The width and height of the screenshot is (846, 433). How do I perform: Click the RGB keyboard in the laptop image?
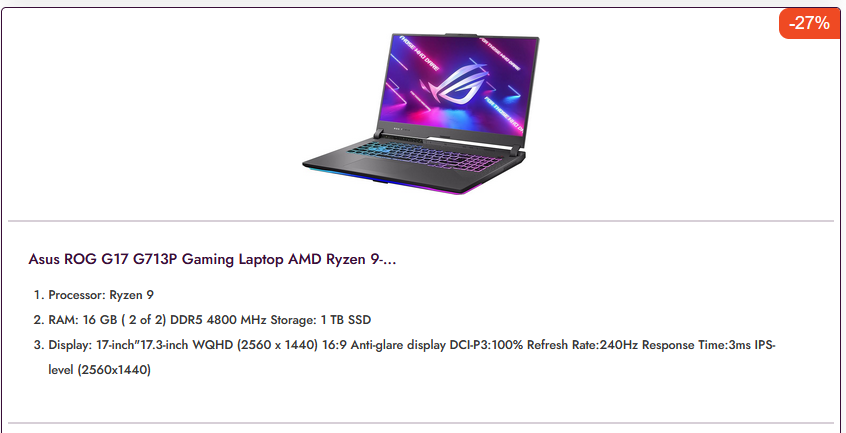424,152
